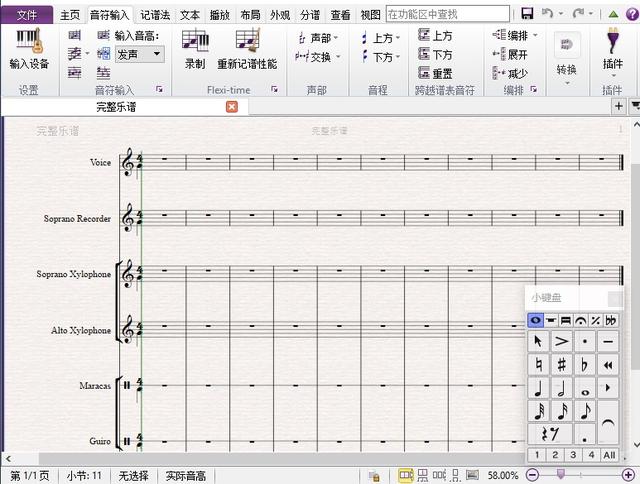The image size is (640, 484).
Task: Select the sixteenth note on the keypad
Action: pyautogui.click(x=562, y=411)
